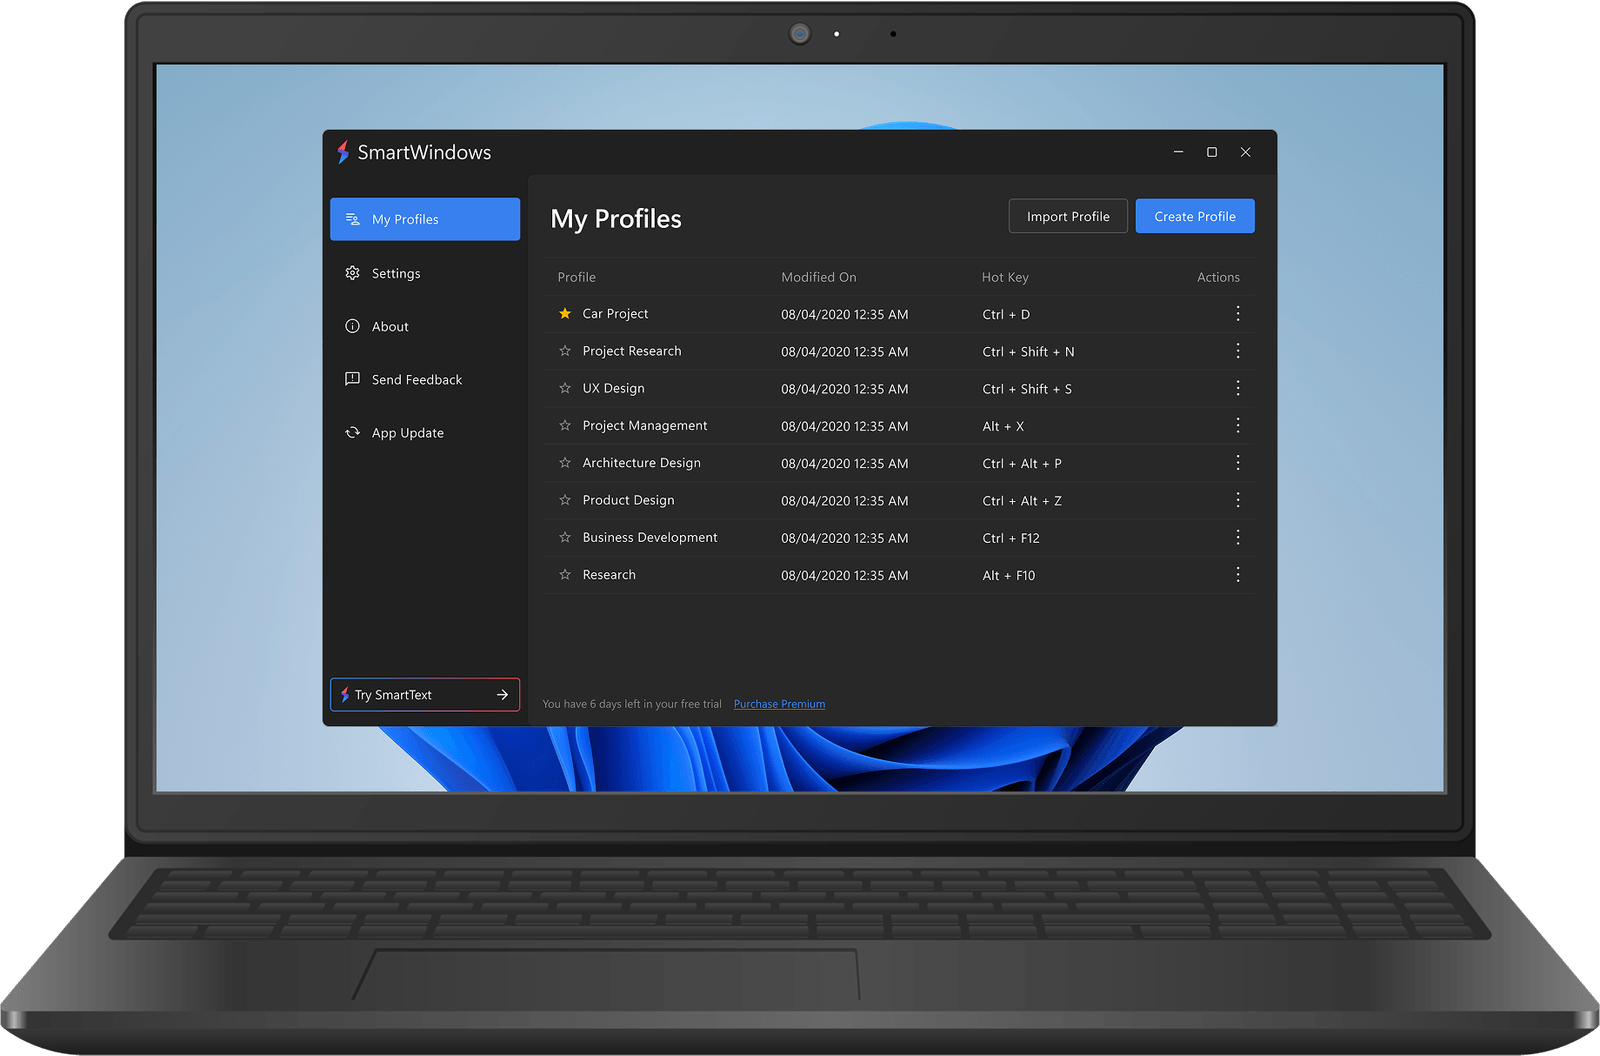Unstar the Car Project profile
Screen dimensions: 1600x1056
pyautogui.click(x=565, y=313)
